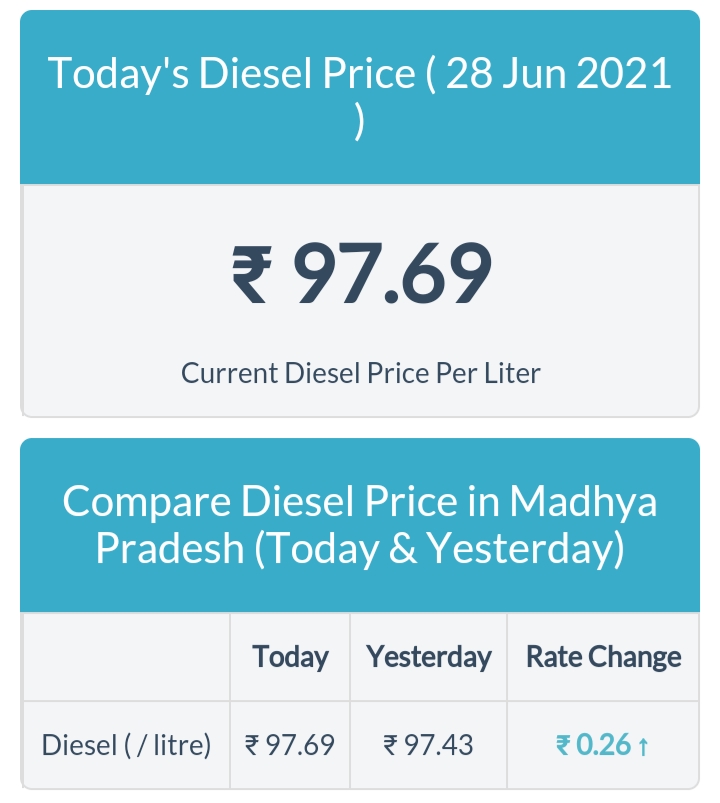Click the up arrow beside ₹ 0.26
Image resolution: width=720 pixels, height=803 pixels.
pyautogui.click(x=643, y=746)
